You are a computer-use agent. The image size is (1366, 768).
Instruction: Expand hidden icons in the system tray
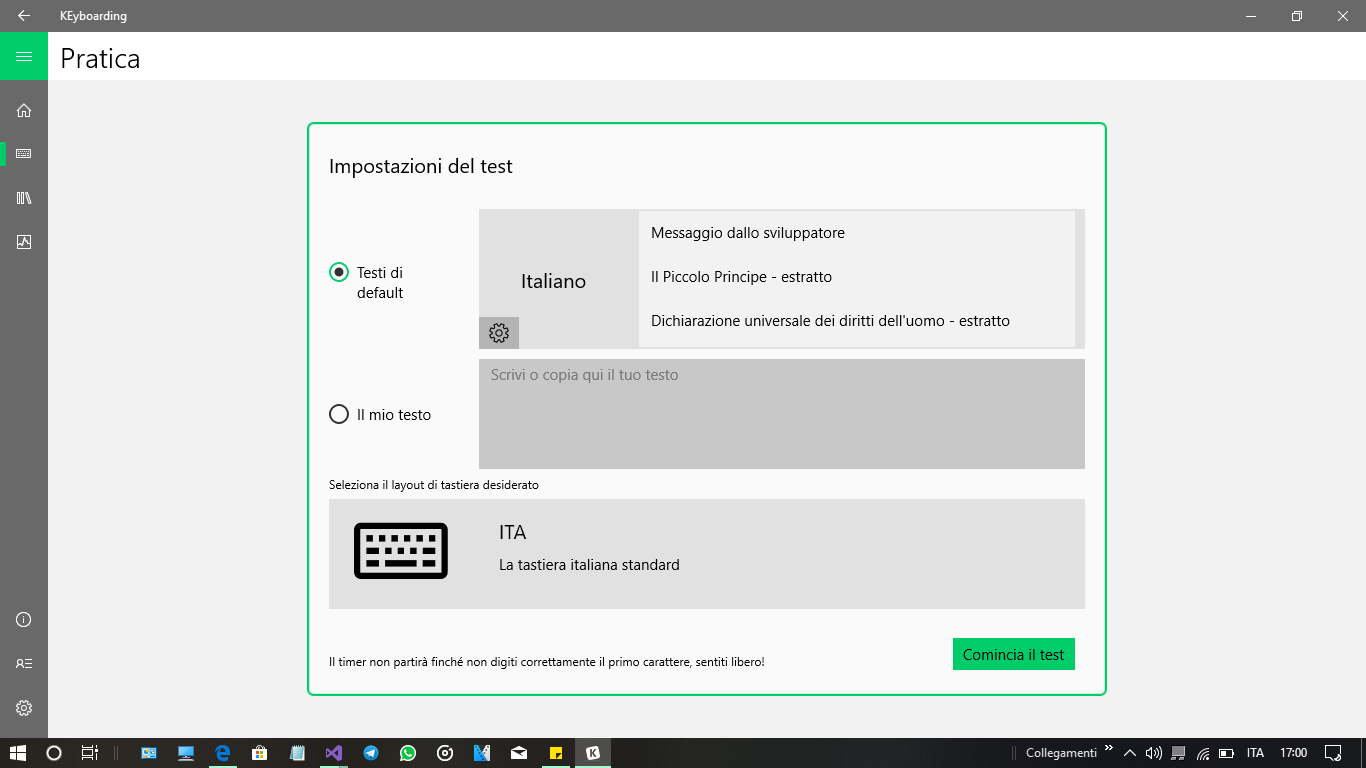coord(1129,752)
